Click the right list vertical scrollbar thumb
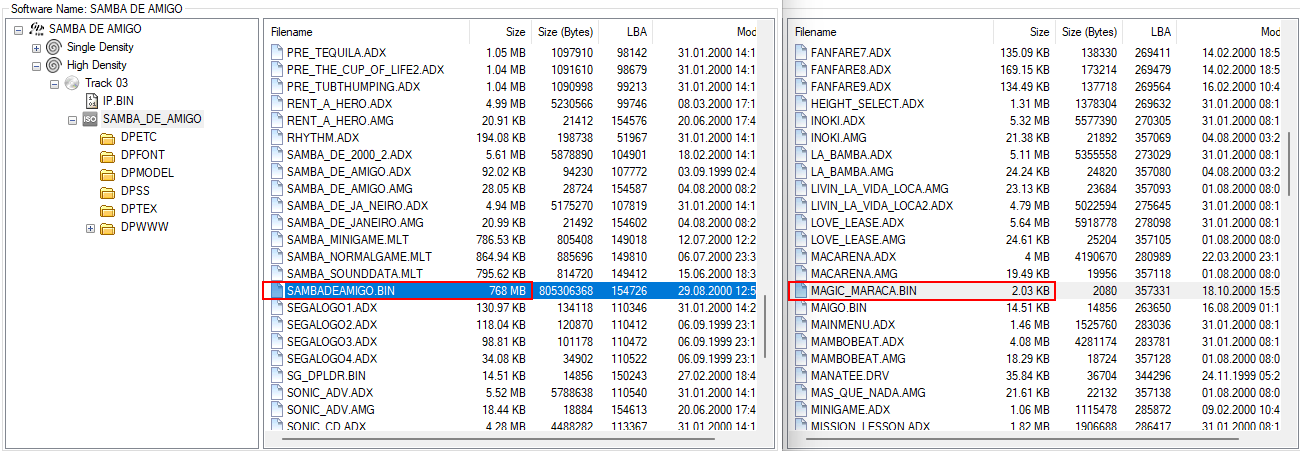 pos(1289,165)
